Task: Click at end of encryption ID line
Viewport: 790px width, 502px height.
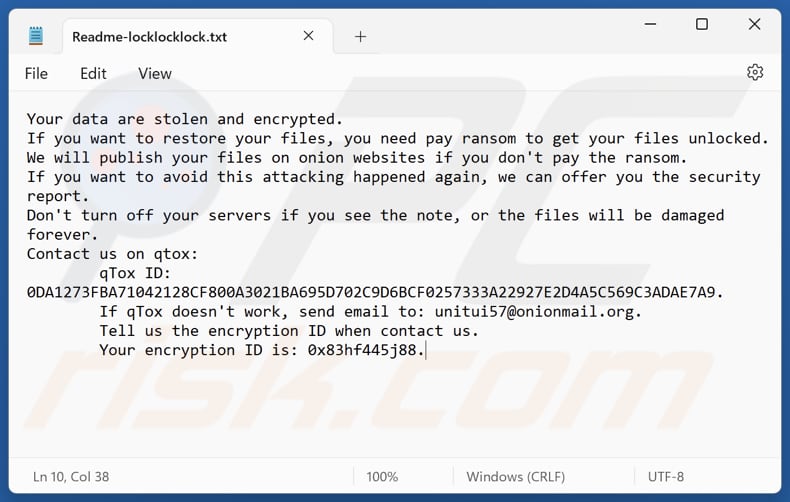Action: point(427,350)
